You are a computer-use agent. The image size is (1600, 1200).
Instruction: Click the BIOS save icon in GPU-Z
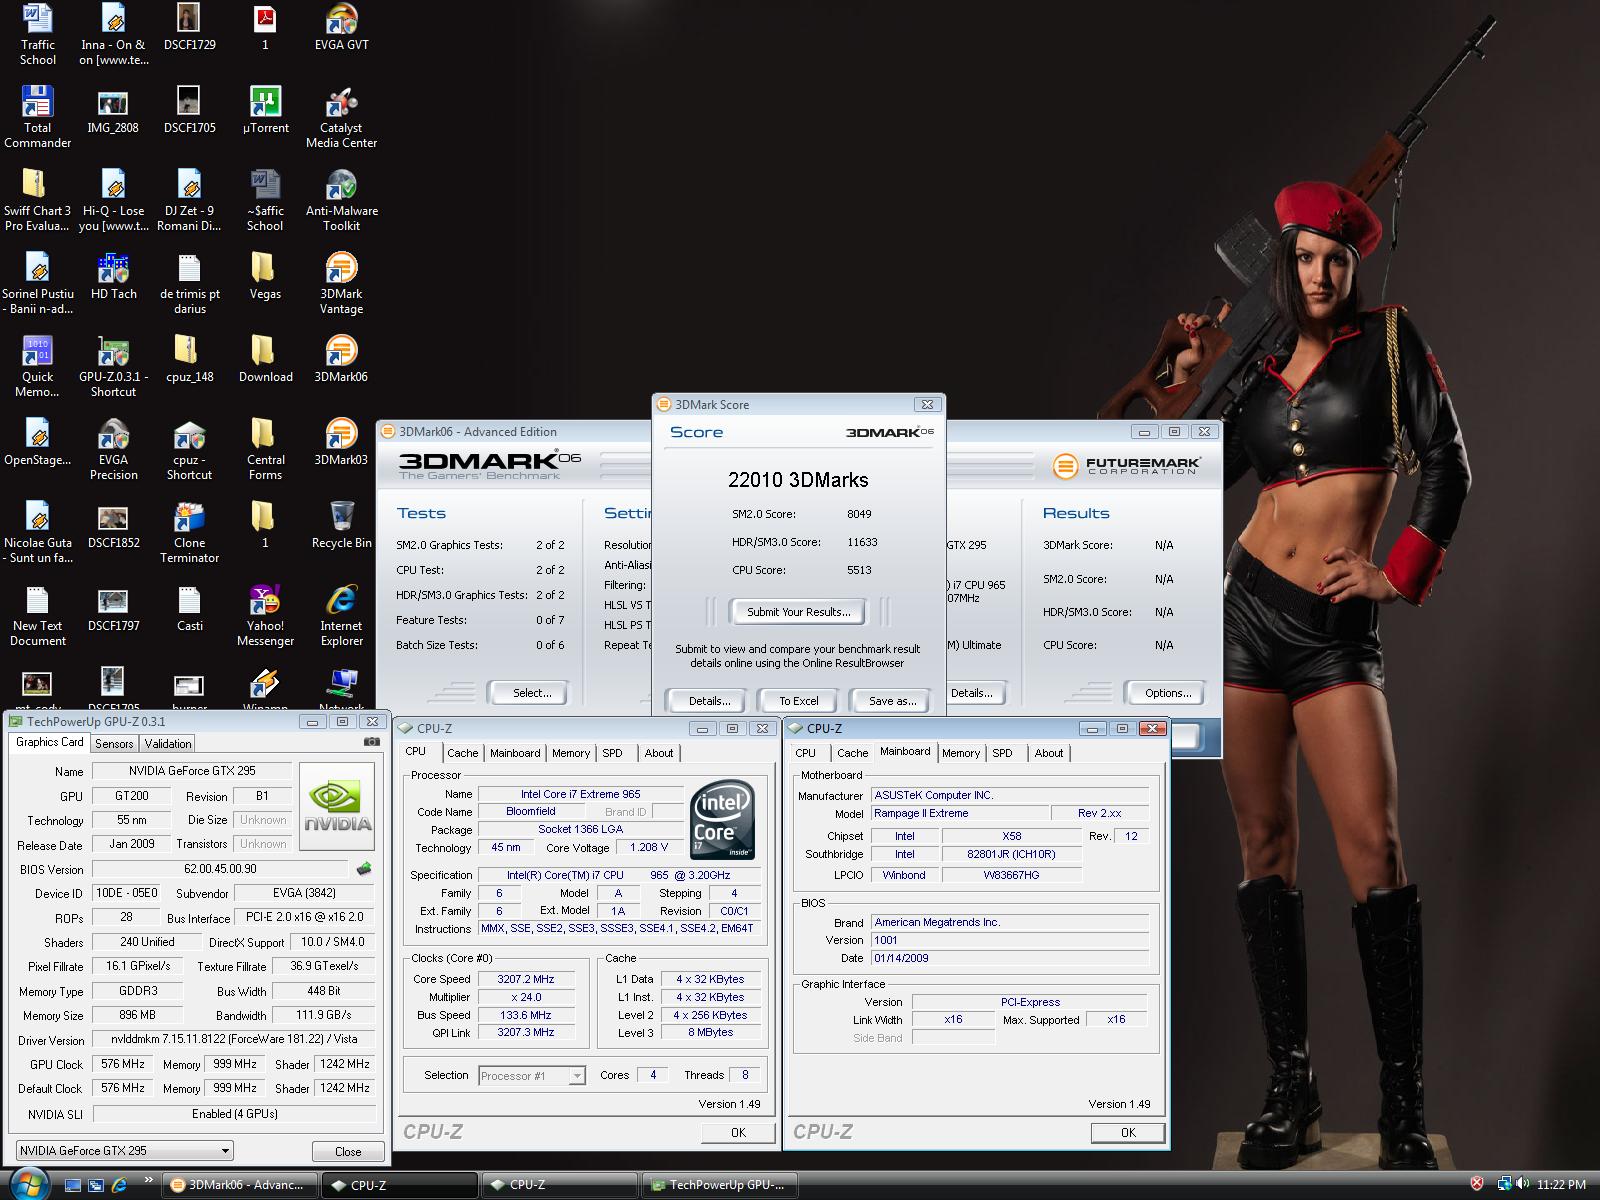364,869
